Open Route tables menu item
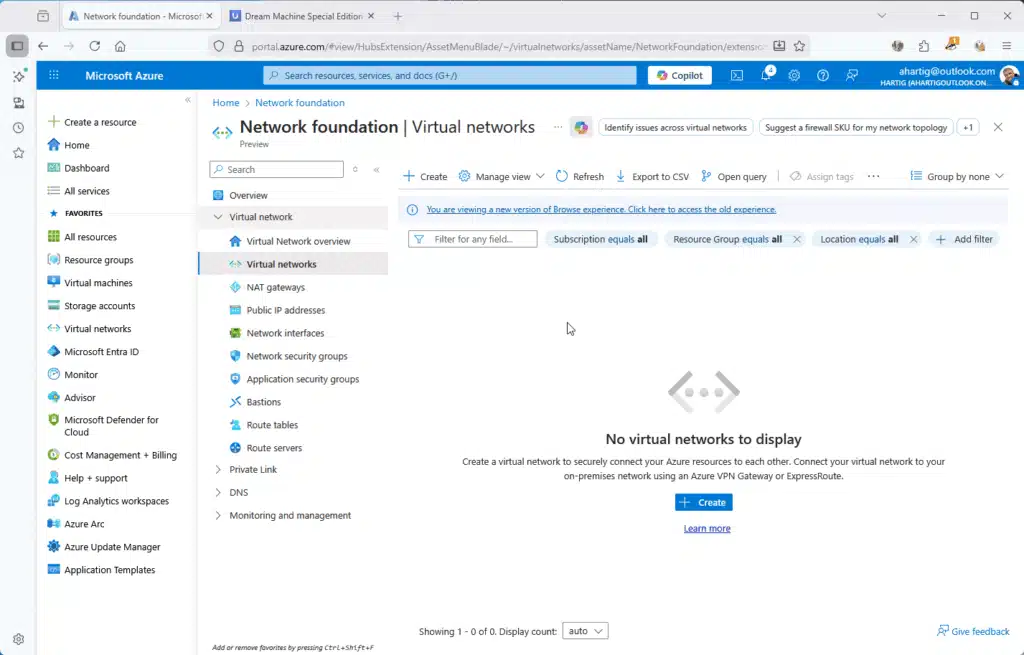This screenshot has height=655, width=1024. pyautogui.click(x=272, y=424)
